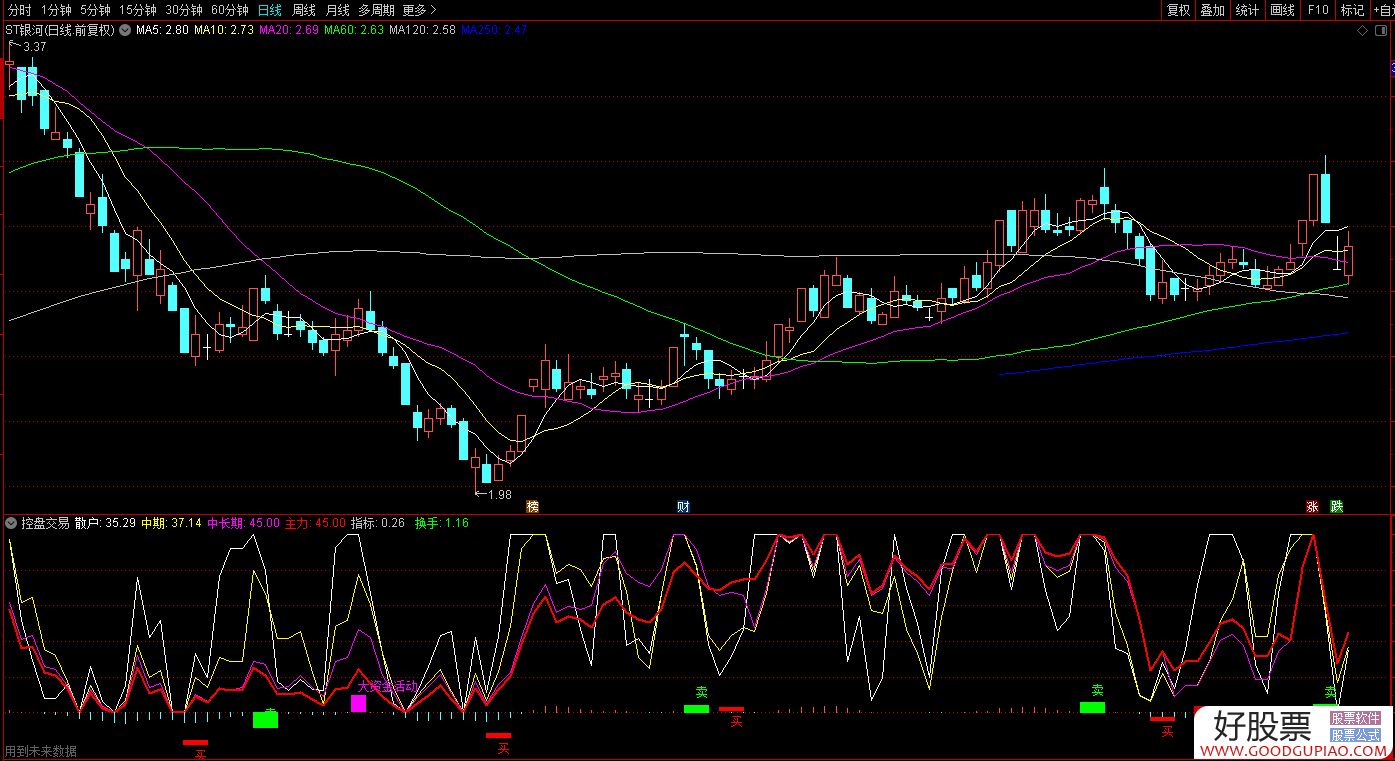The image size is (1395, 761).
Task: Expand the ST银河 main chart indicator dropdown
Action: [x=124, y=30]
